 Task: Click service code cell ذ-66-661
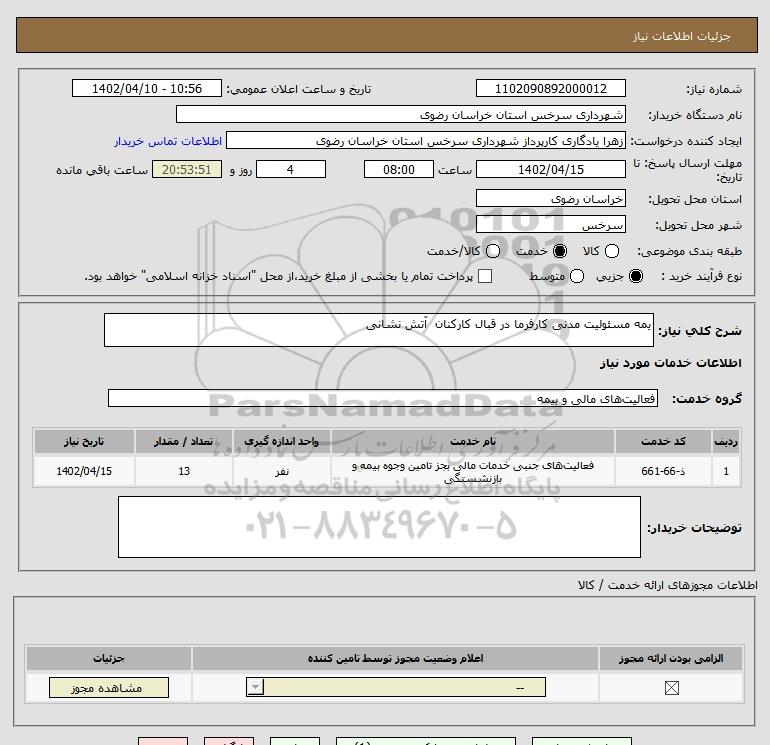coord(663,471)
